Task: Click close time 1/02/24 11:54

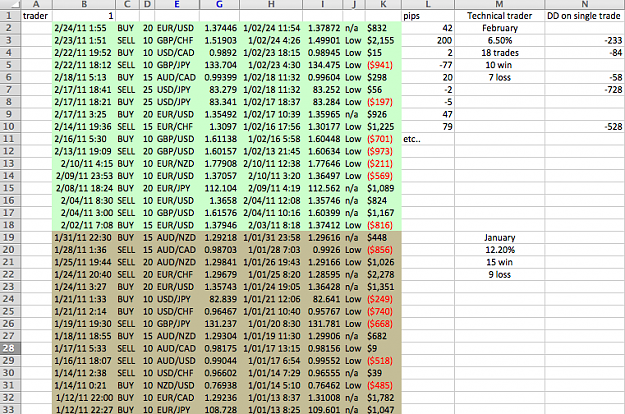Action: (x=271, y=28)
